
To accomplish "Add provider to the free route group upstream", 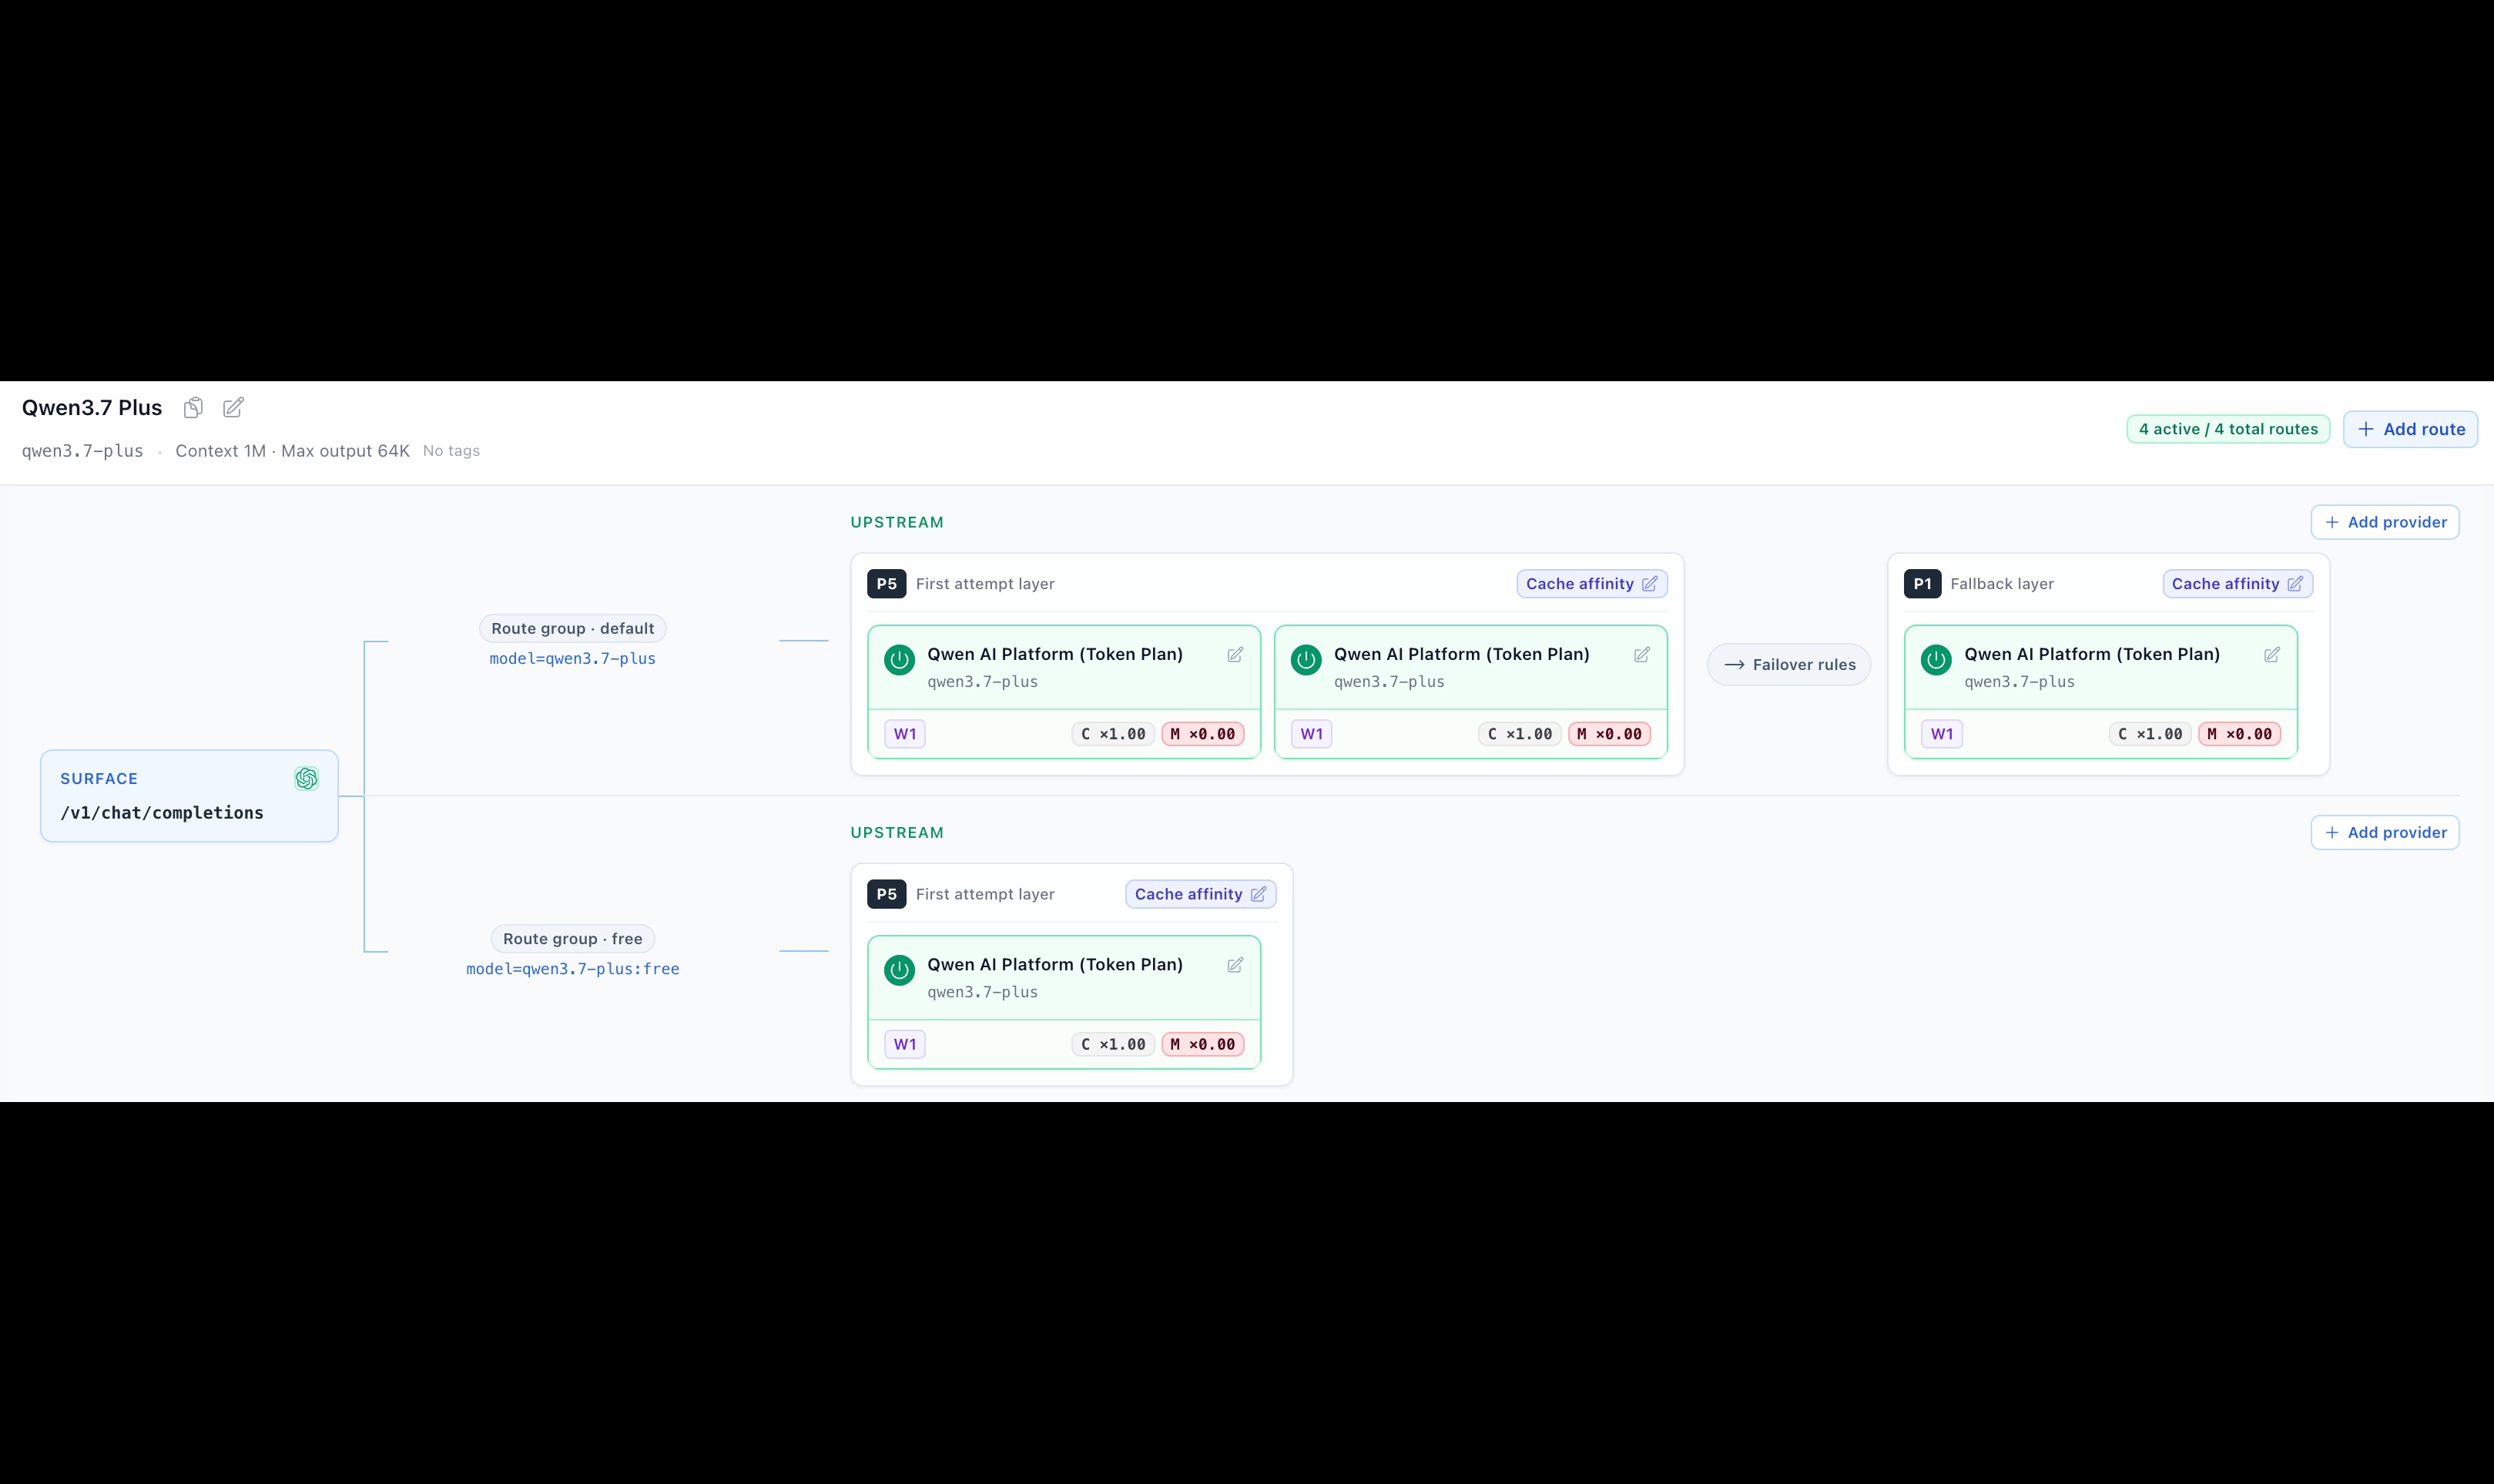I will point(2384,832).
